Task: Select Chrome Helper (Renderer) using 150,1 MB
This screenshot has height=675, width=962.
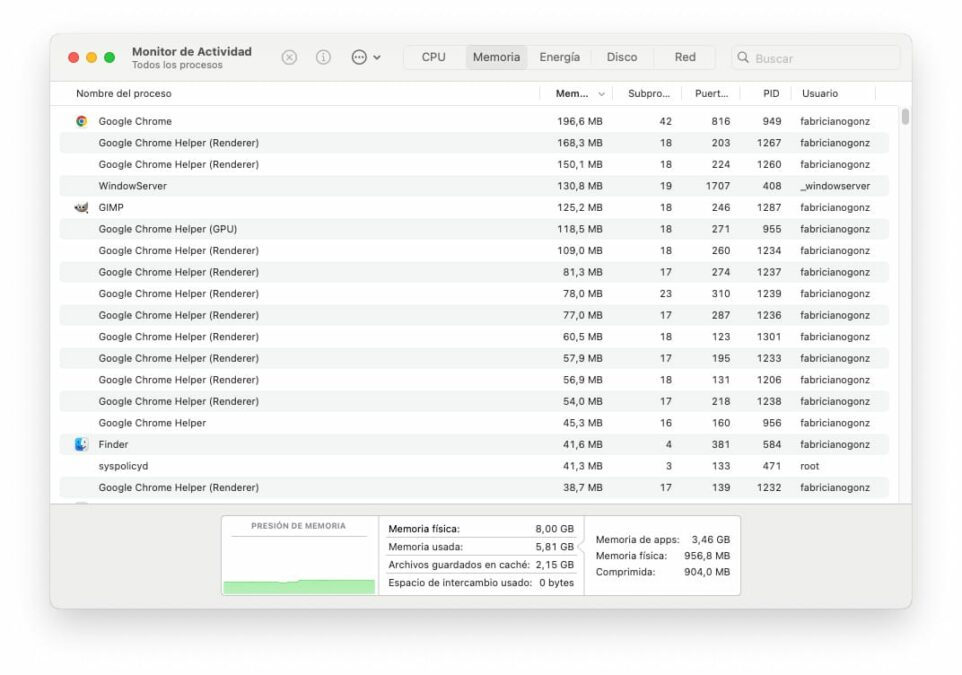Action: (x=474, y=164)
